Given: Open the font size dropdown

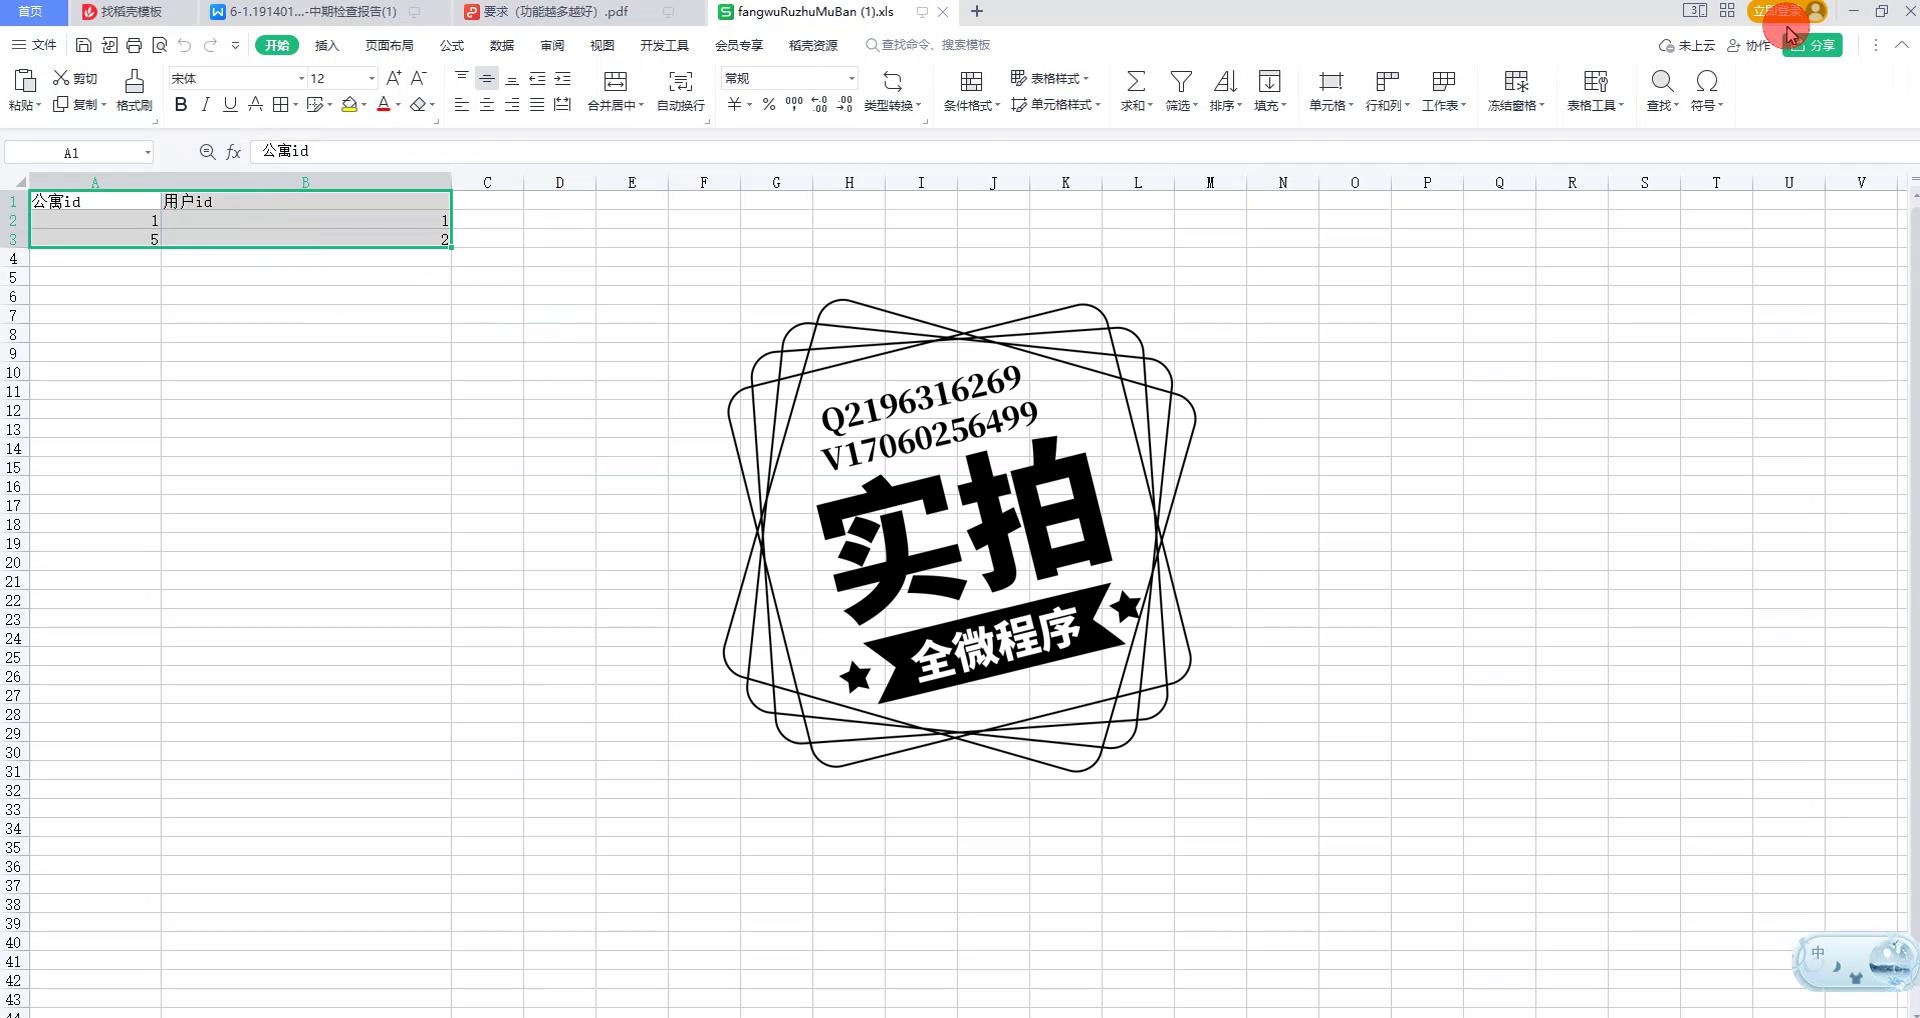Looking at the screenshot, I should pos(372,78).
